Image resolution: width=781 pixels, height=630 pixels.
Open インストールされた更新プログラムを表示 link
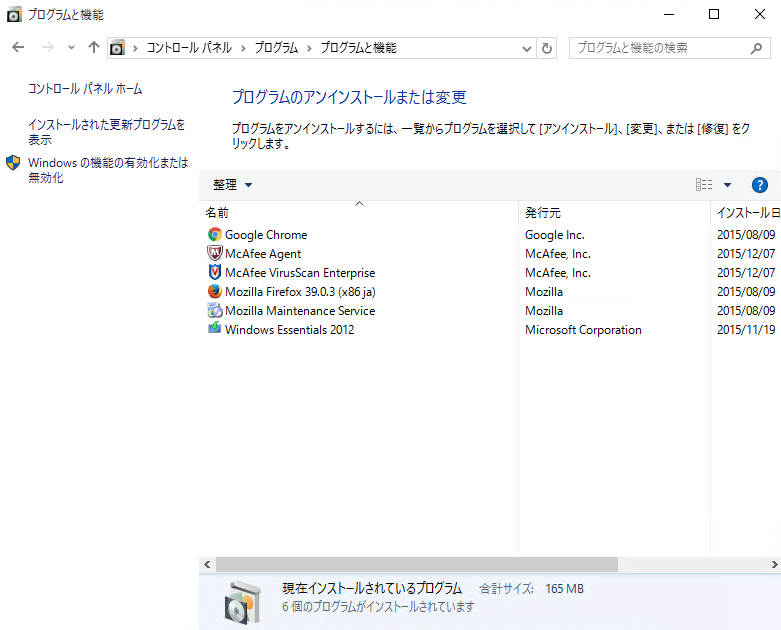107,131
